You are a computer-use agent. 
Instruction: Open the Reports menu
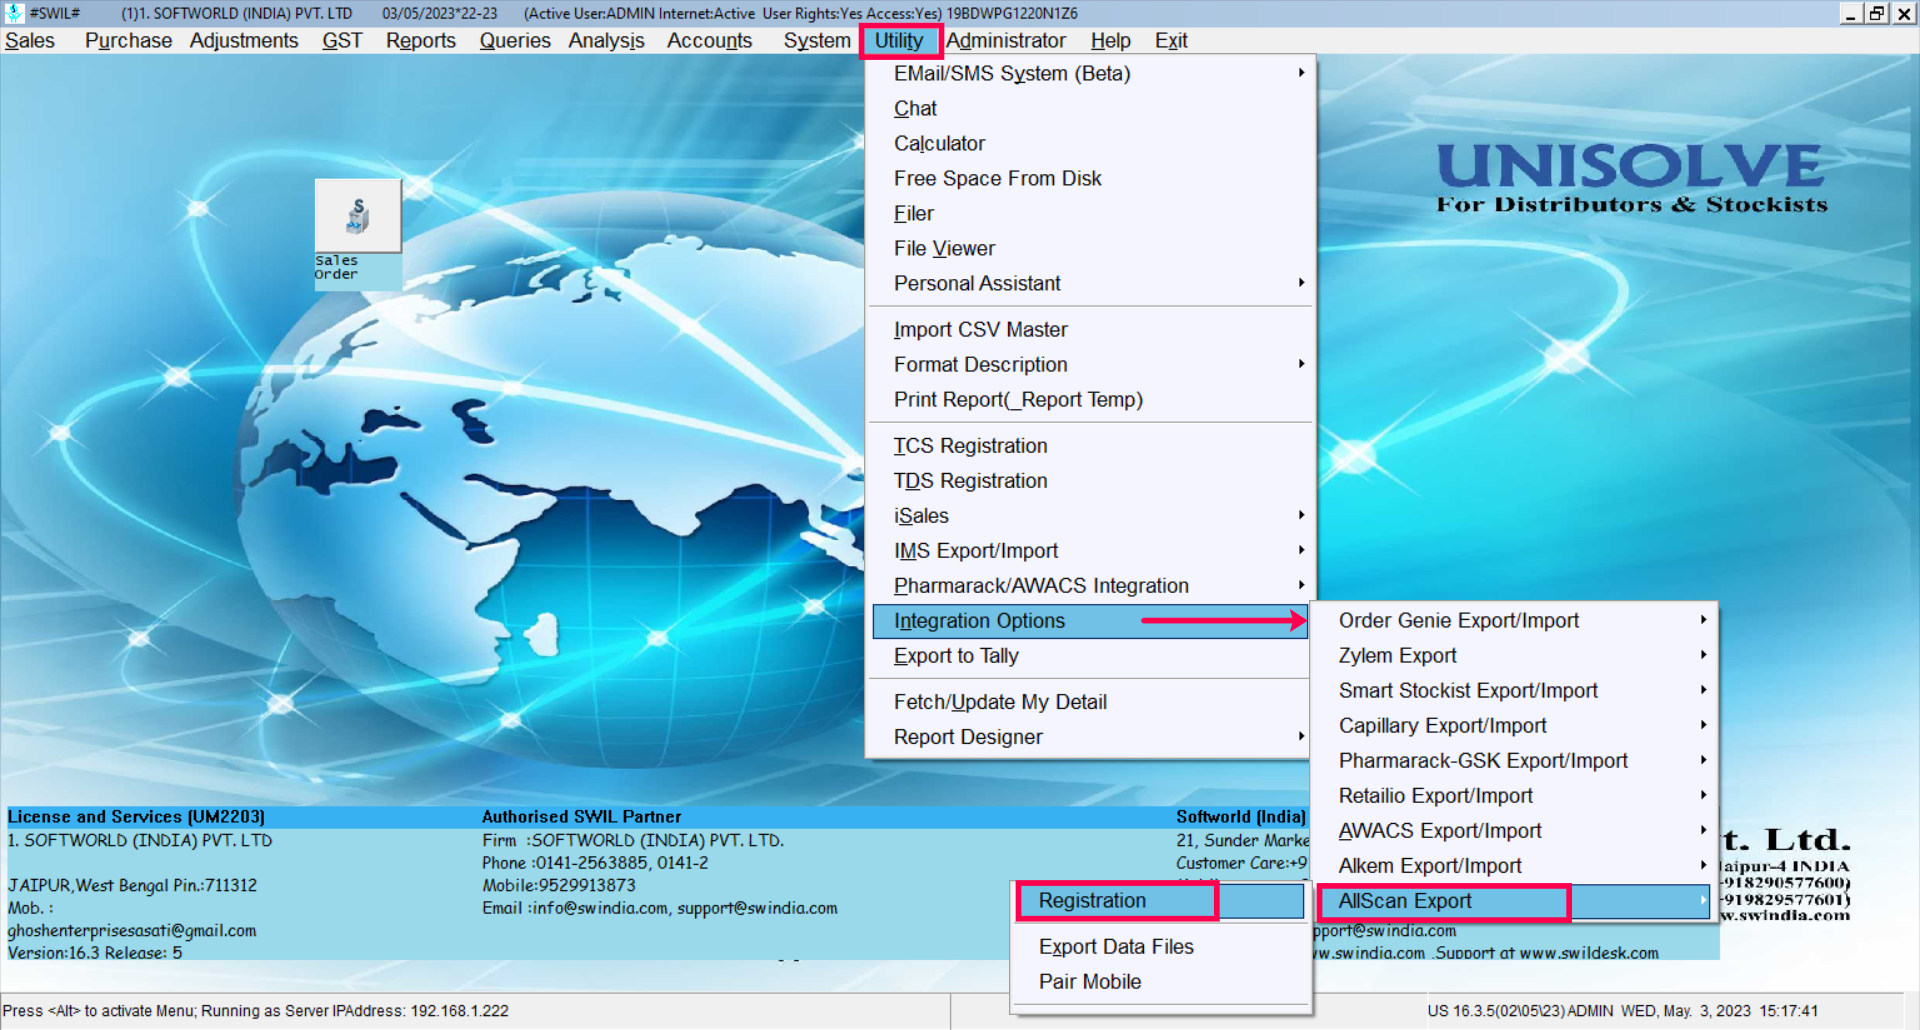pos(421,41)
